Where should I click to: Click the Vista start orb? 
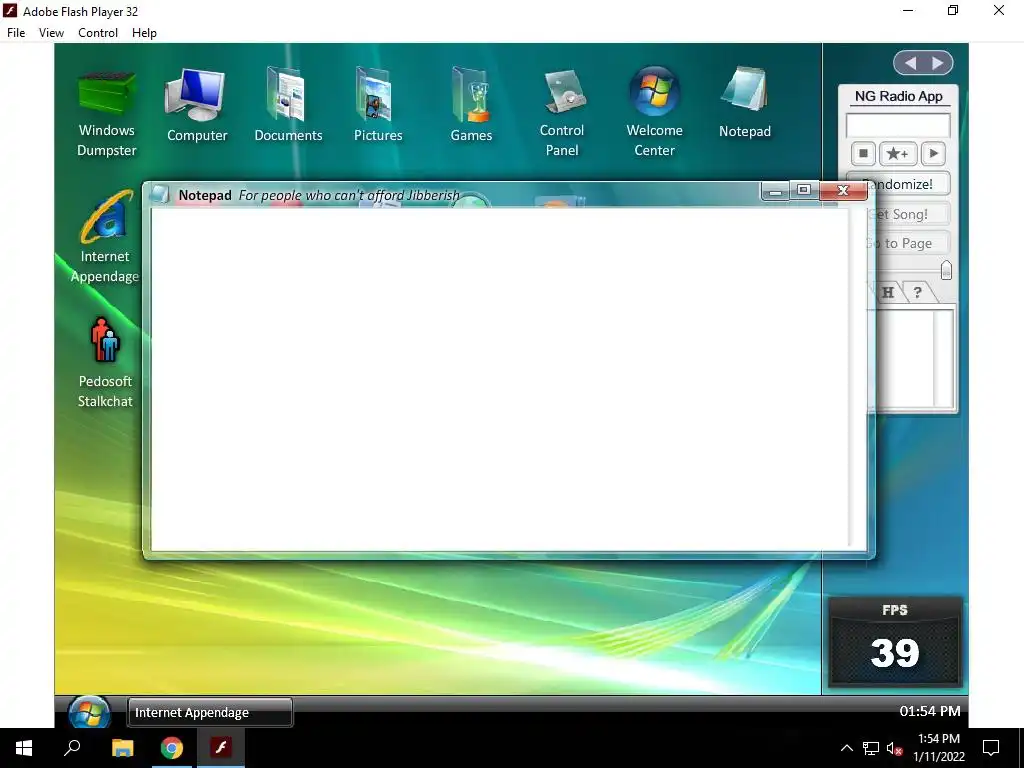click(x=89, y=711)
